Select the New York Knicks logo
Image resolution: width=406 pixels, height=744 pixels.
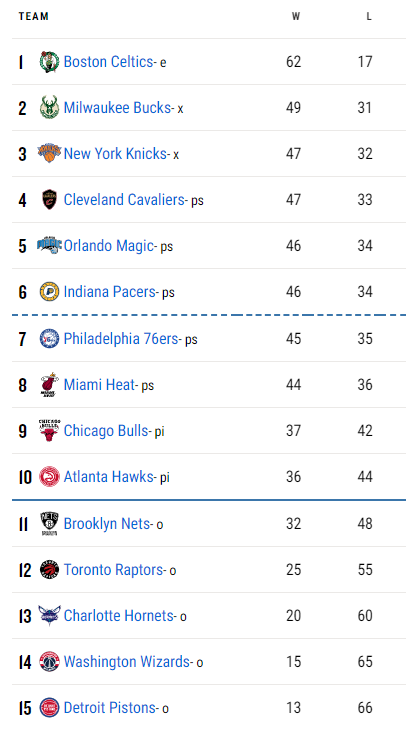[x=49, y=154]
